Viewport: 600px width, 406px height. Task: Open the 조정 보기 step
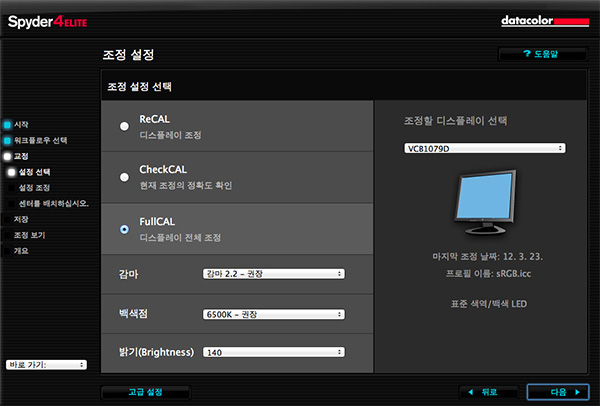[x=28, y=235]
